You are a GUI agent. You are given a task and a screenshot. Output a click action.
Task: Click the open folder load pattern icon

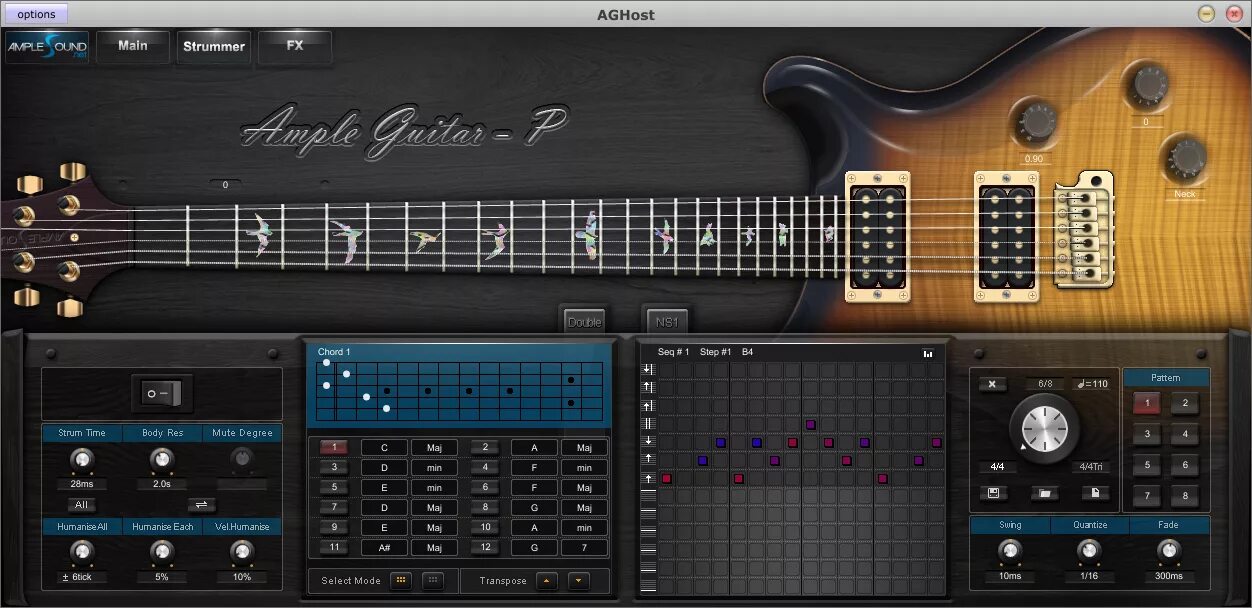click(x=1044, y=493)
